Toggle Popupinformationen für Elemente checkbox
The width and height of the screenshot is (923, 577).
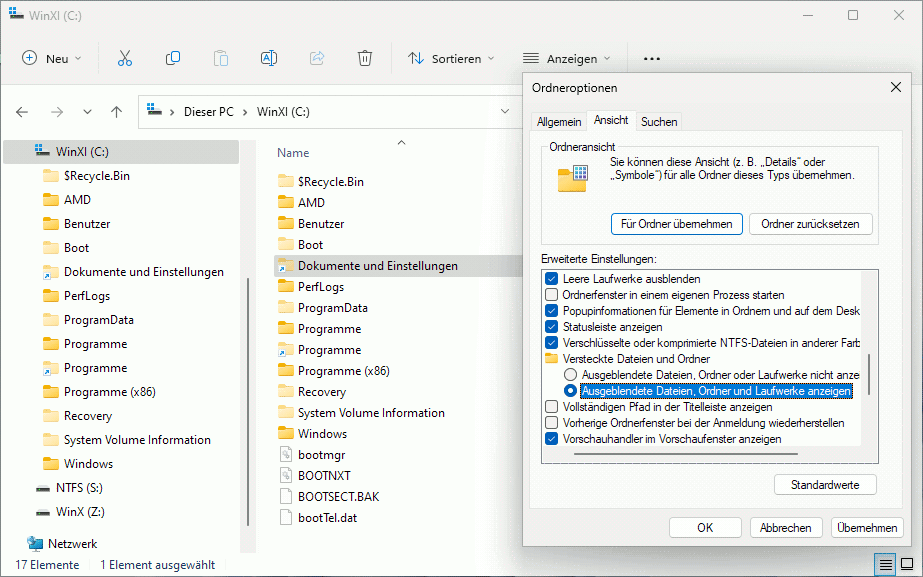click(x=552, y=311)
